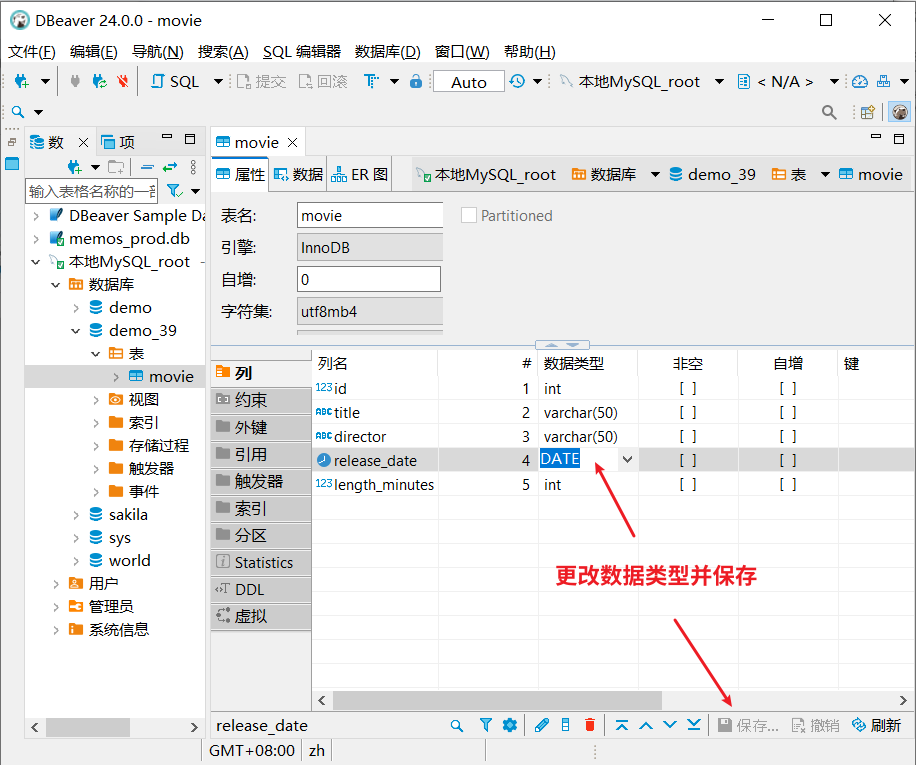Viewport: 916px width, 765px height.
Task: Move column to top arrow icon
Action: tap(622, 725)
